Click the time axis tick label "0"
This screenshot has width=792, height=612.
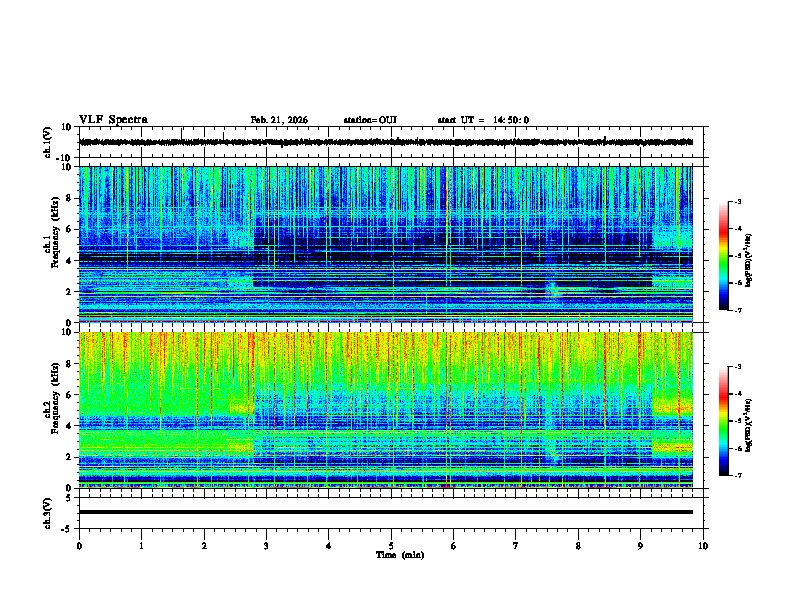point(79,546)
